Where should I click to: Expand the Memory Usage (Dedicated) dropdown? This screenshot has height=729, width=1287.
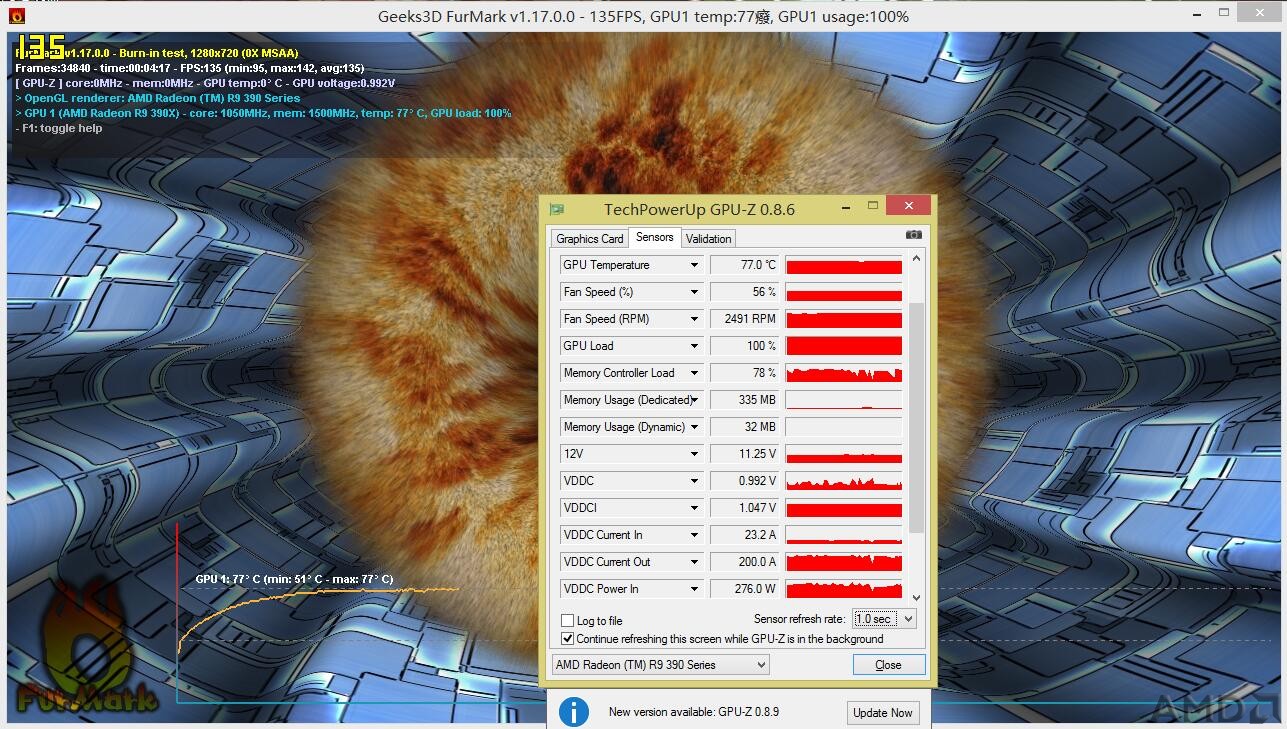tap(694, 400)
